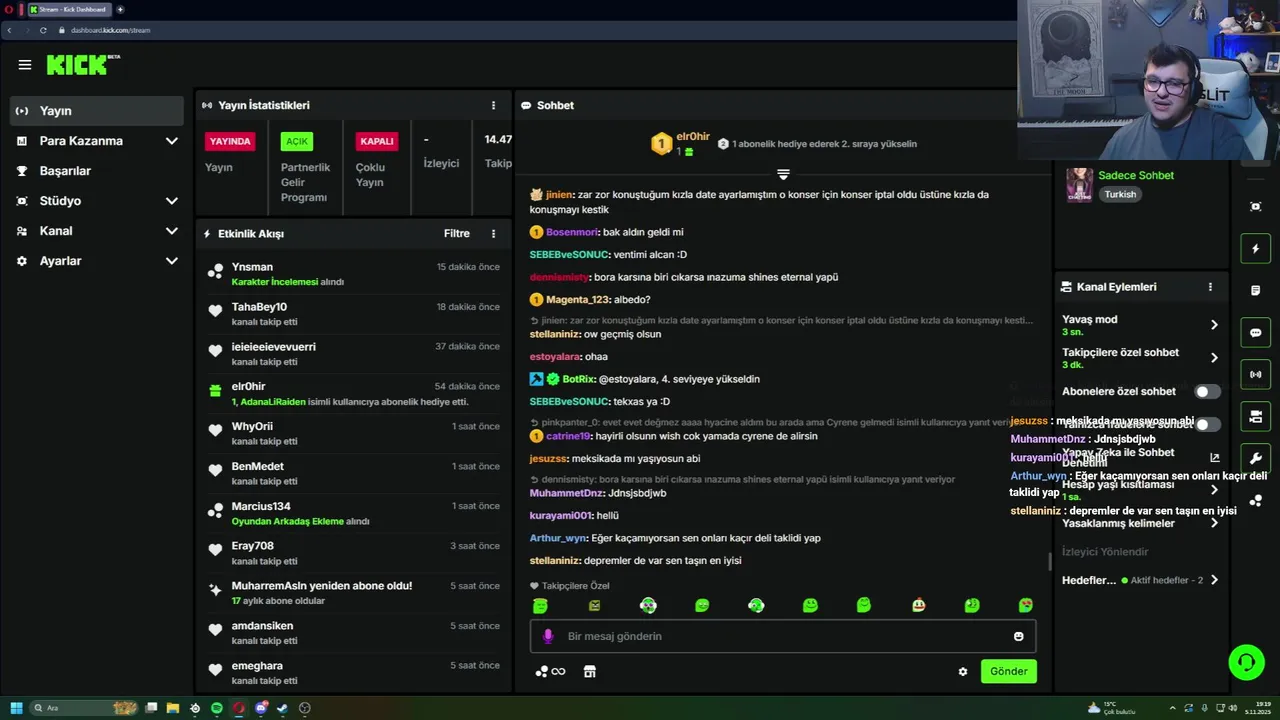This screenshot has width=1280, height=720.
Task: Expand Stüdyo sidebar section
Action: pyautogui.click(x=171, y=201)
